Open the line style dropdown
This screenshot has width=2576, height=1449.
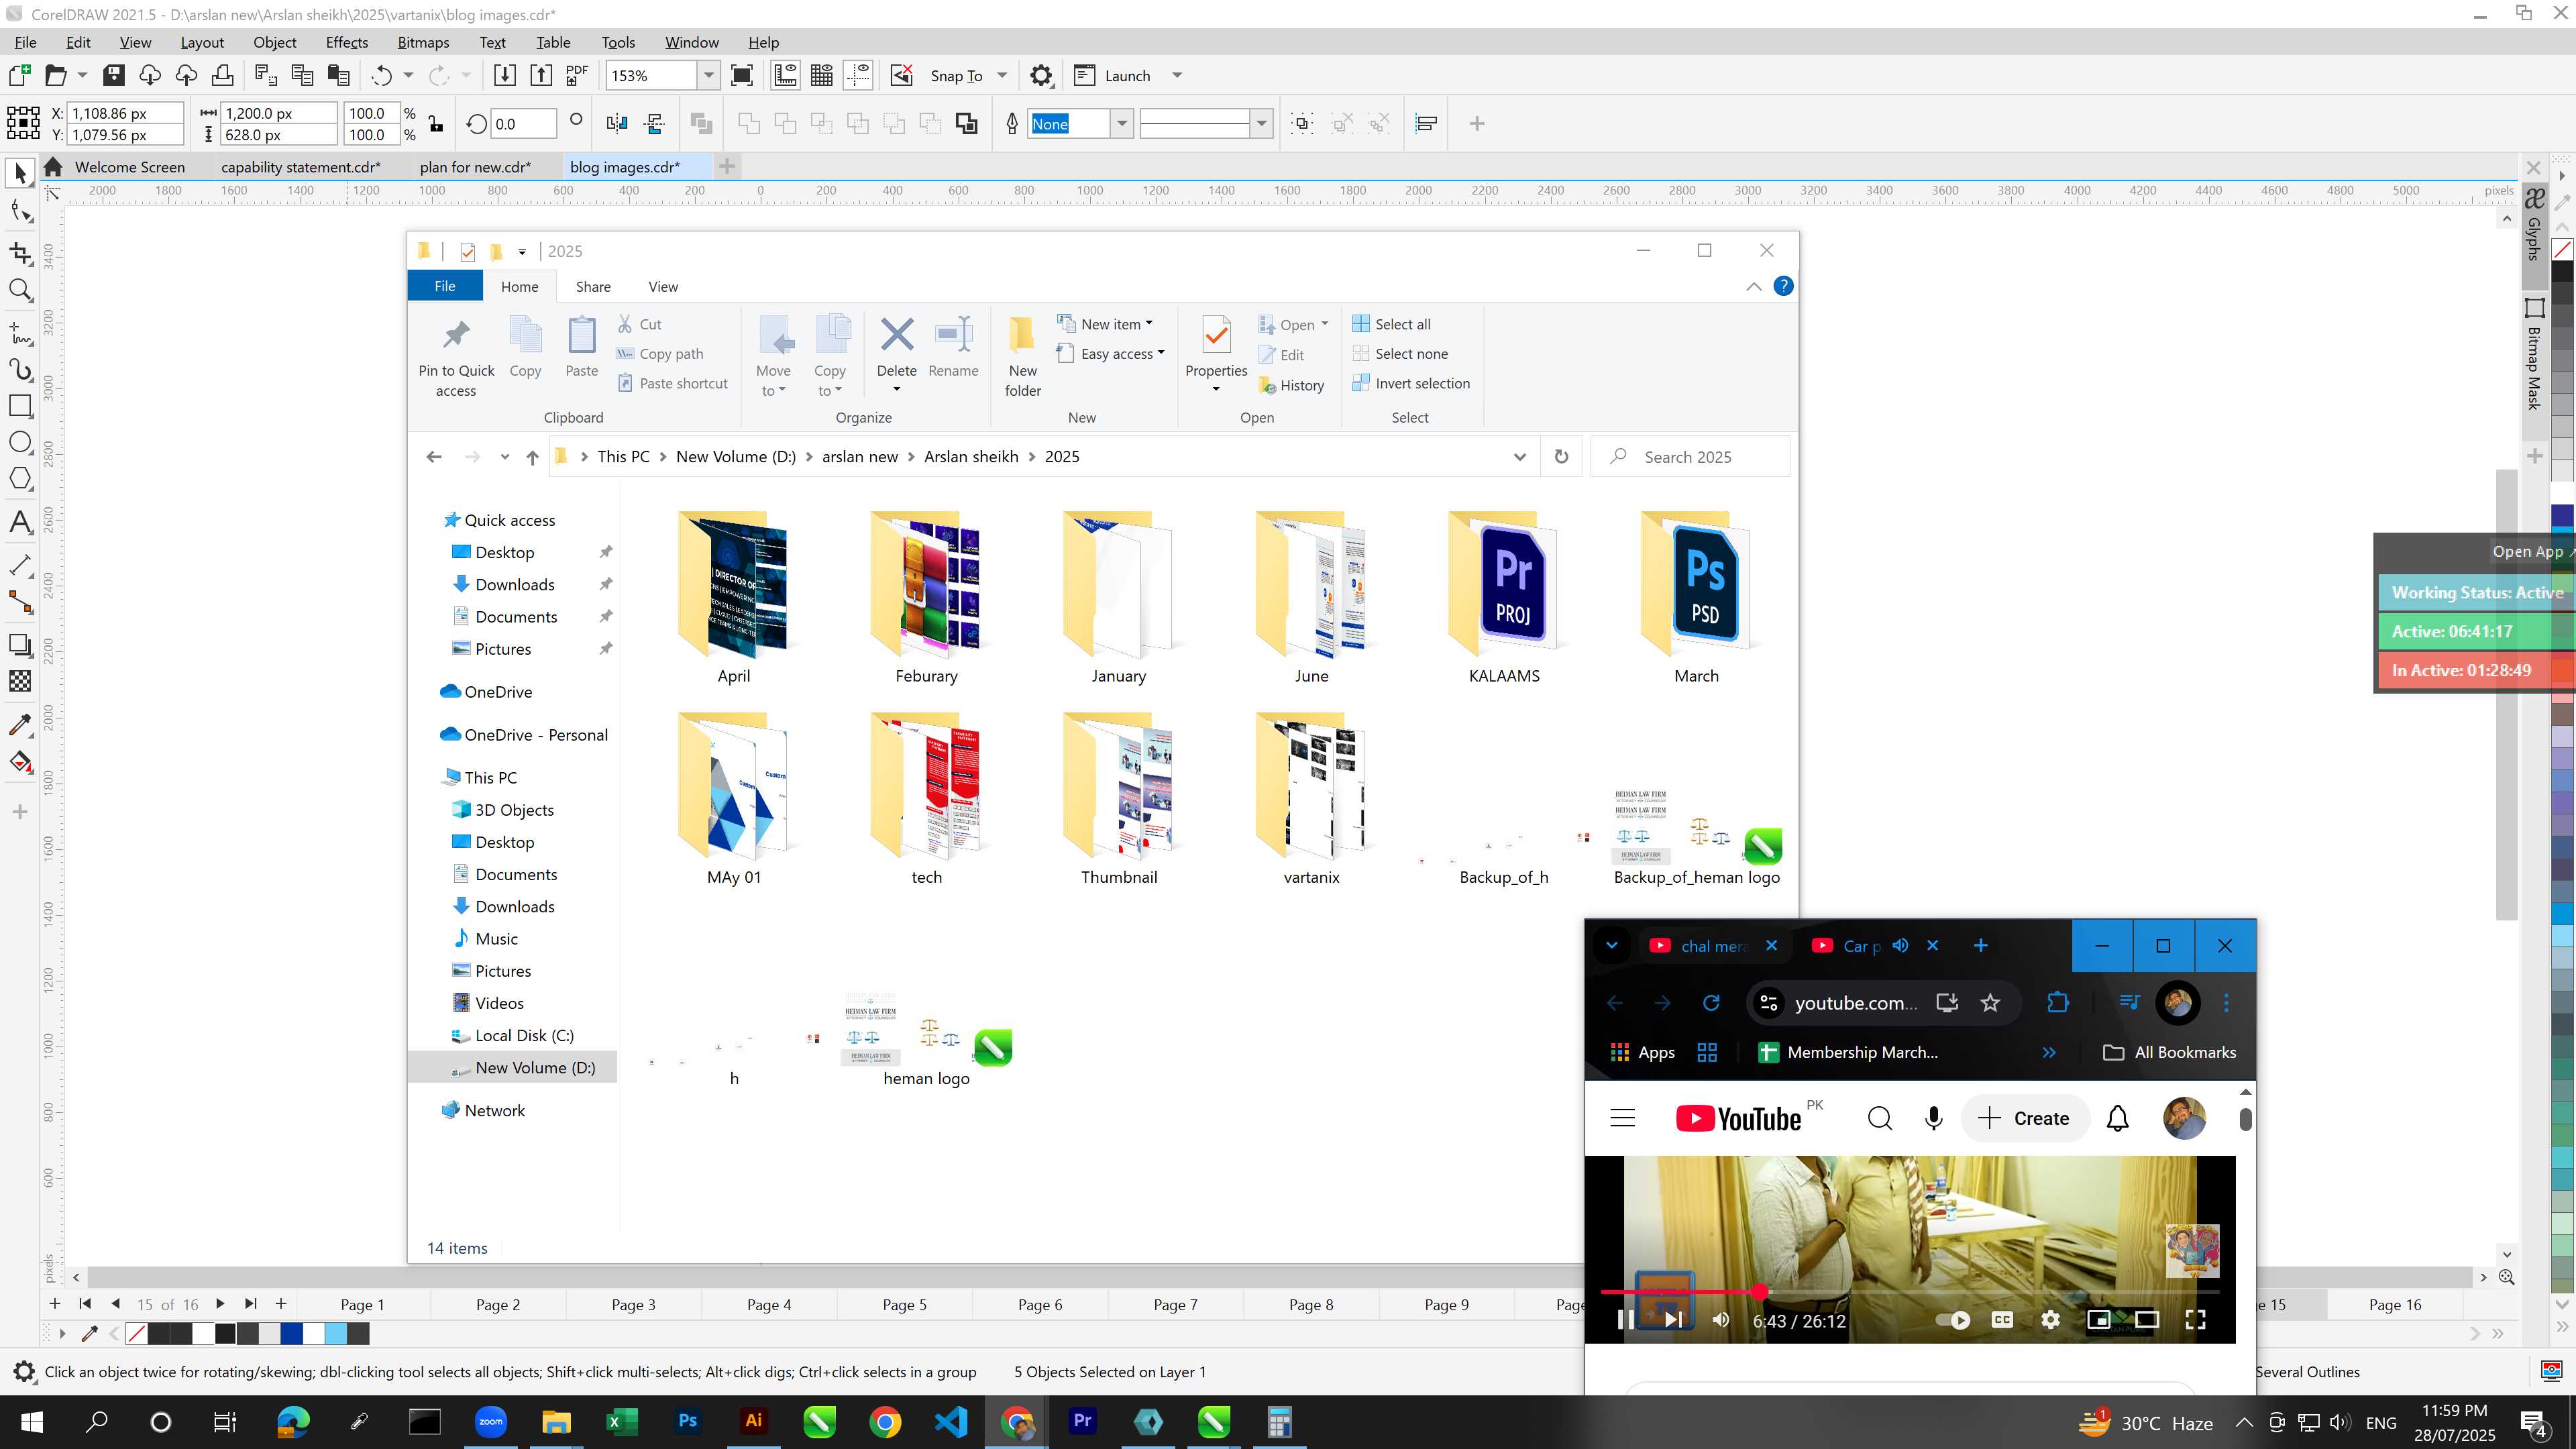tap(1262, 123)
